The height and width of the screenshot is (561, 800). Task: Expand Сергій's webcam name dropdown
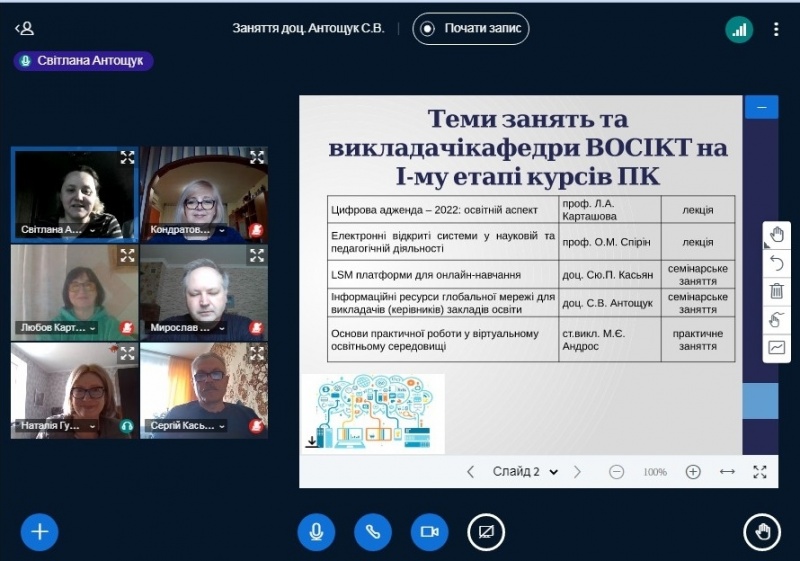point(222,426)
